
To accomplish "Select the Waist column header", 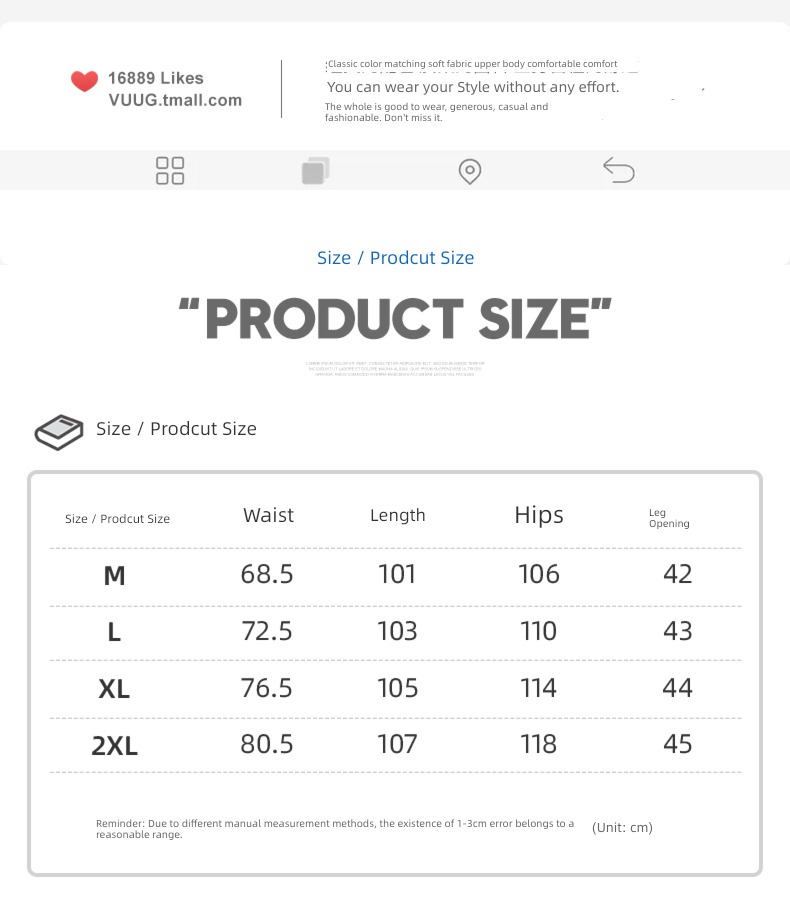I will click(268, 515).
